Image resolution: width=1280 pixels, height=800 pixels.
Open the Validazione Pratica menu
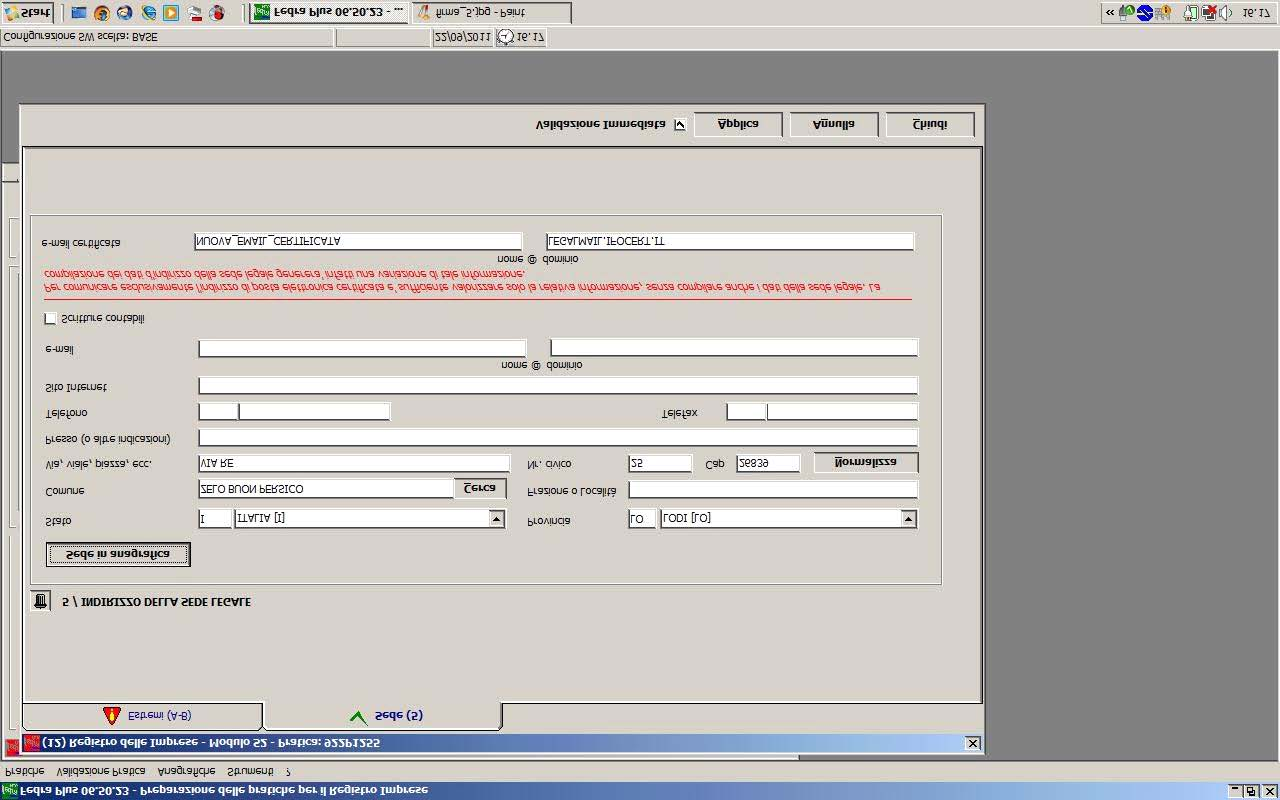(x=101, y=771)
